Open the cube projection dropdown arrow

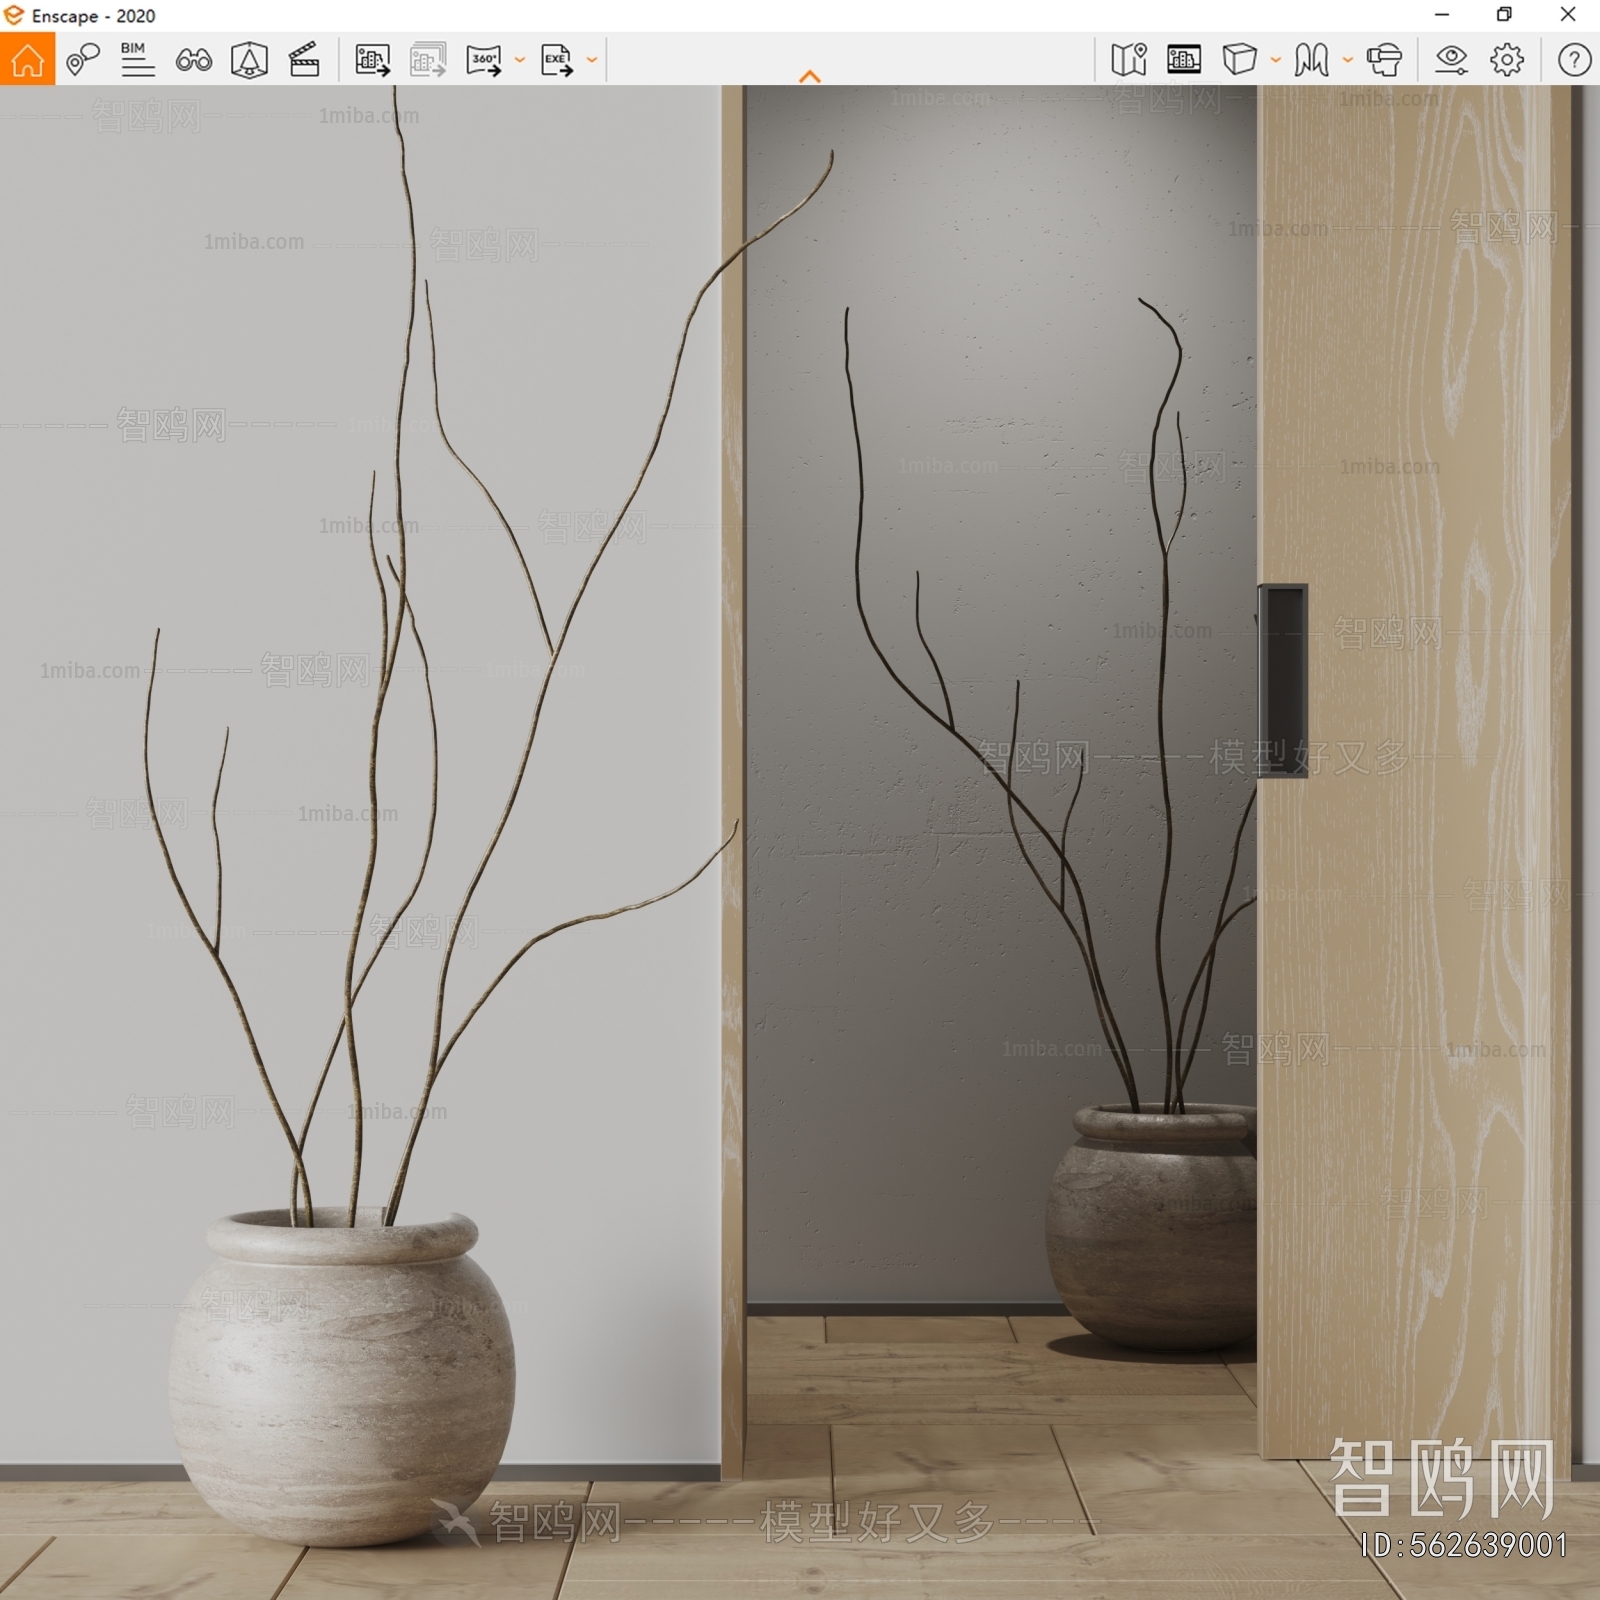click(1276, 60)
